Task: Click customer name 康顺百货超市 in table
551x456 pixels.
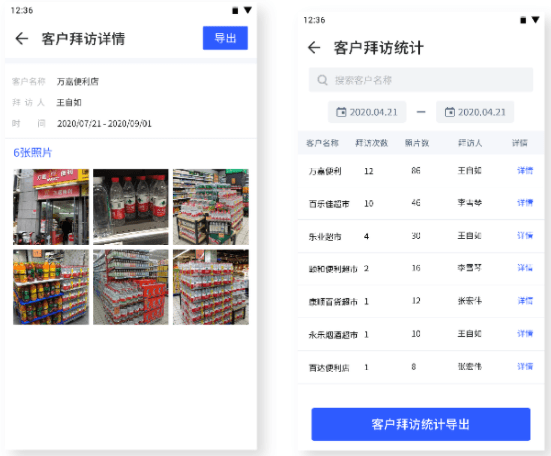Action: point(333,302)
